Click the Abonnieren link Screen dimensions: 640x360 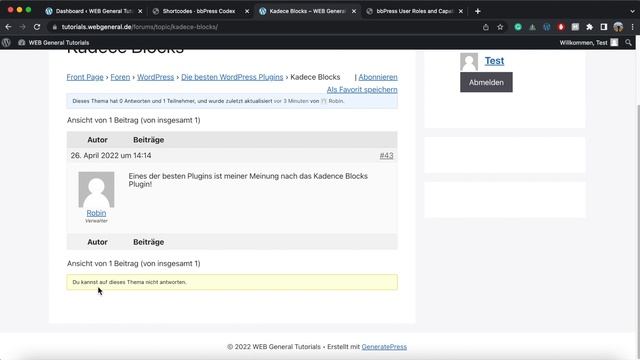pyautogui.click(x=378, y=77)
